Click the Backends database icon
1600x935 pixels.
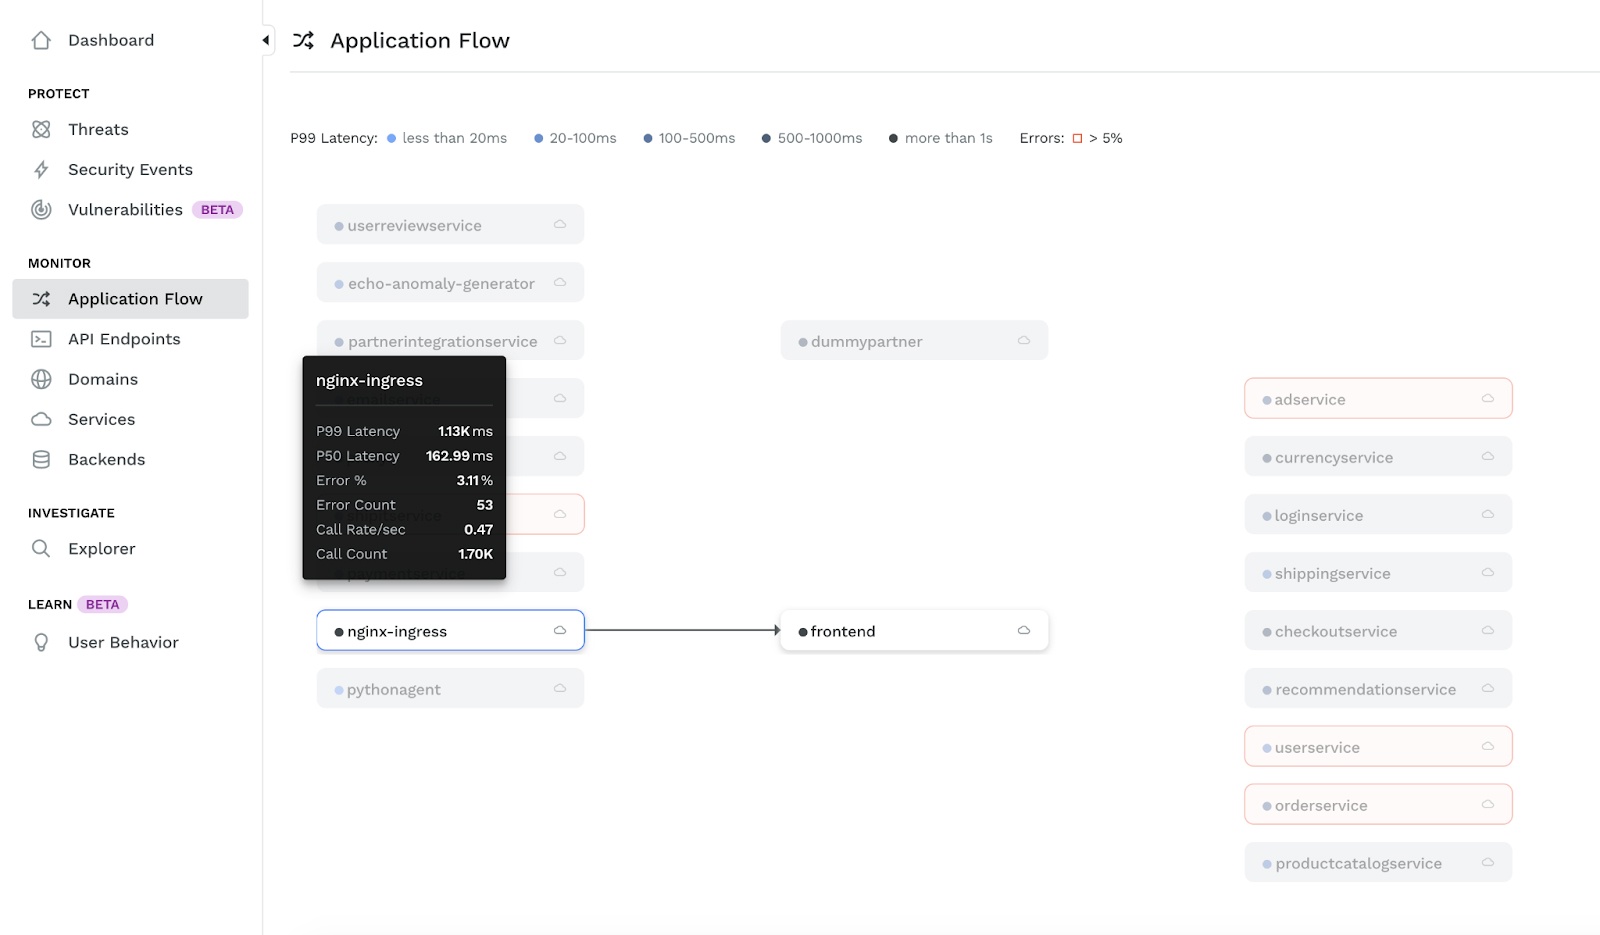click(x=41, y=459)
